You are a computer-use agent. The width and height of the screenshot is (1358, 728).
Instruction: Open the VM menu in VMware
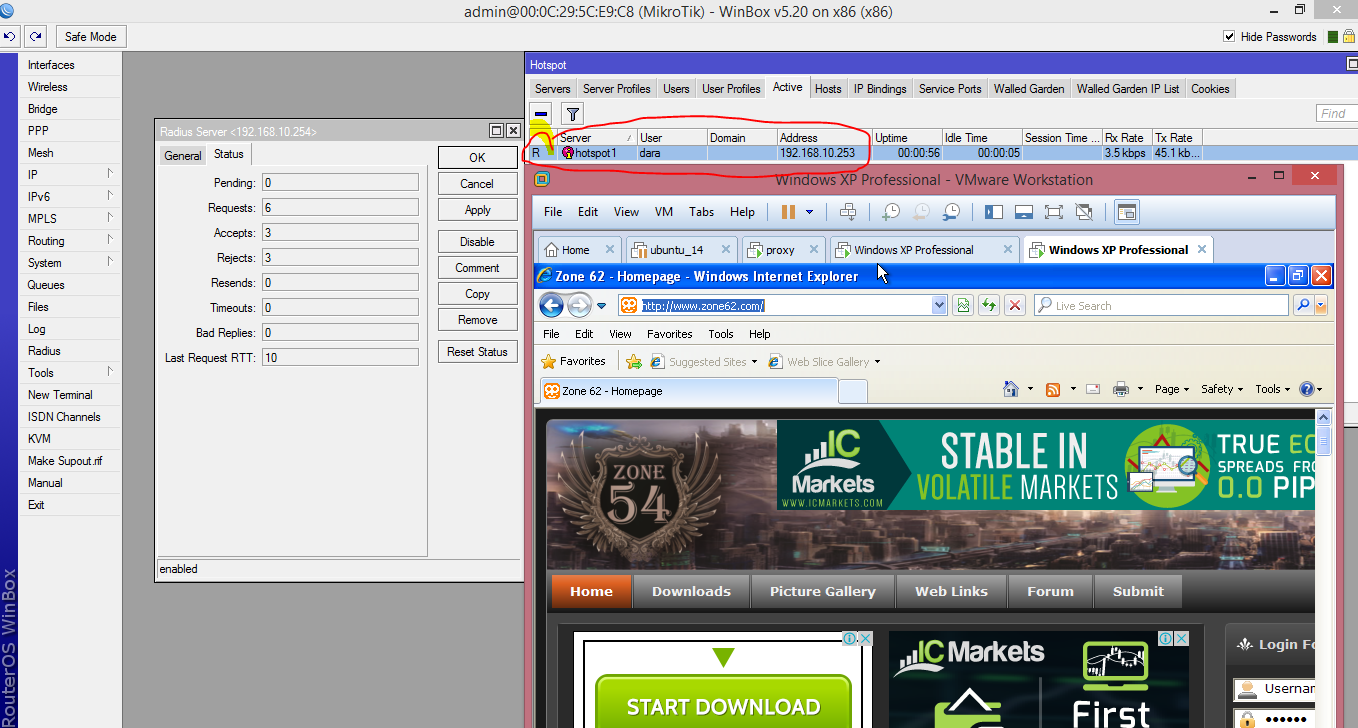pyautogui.click(x=664, y=212)
